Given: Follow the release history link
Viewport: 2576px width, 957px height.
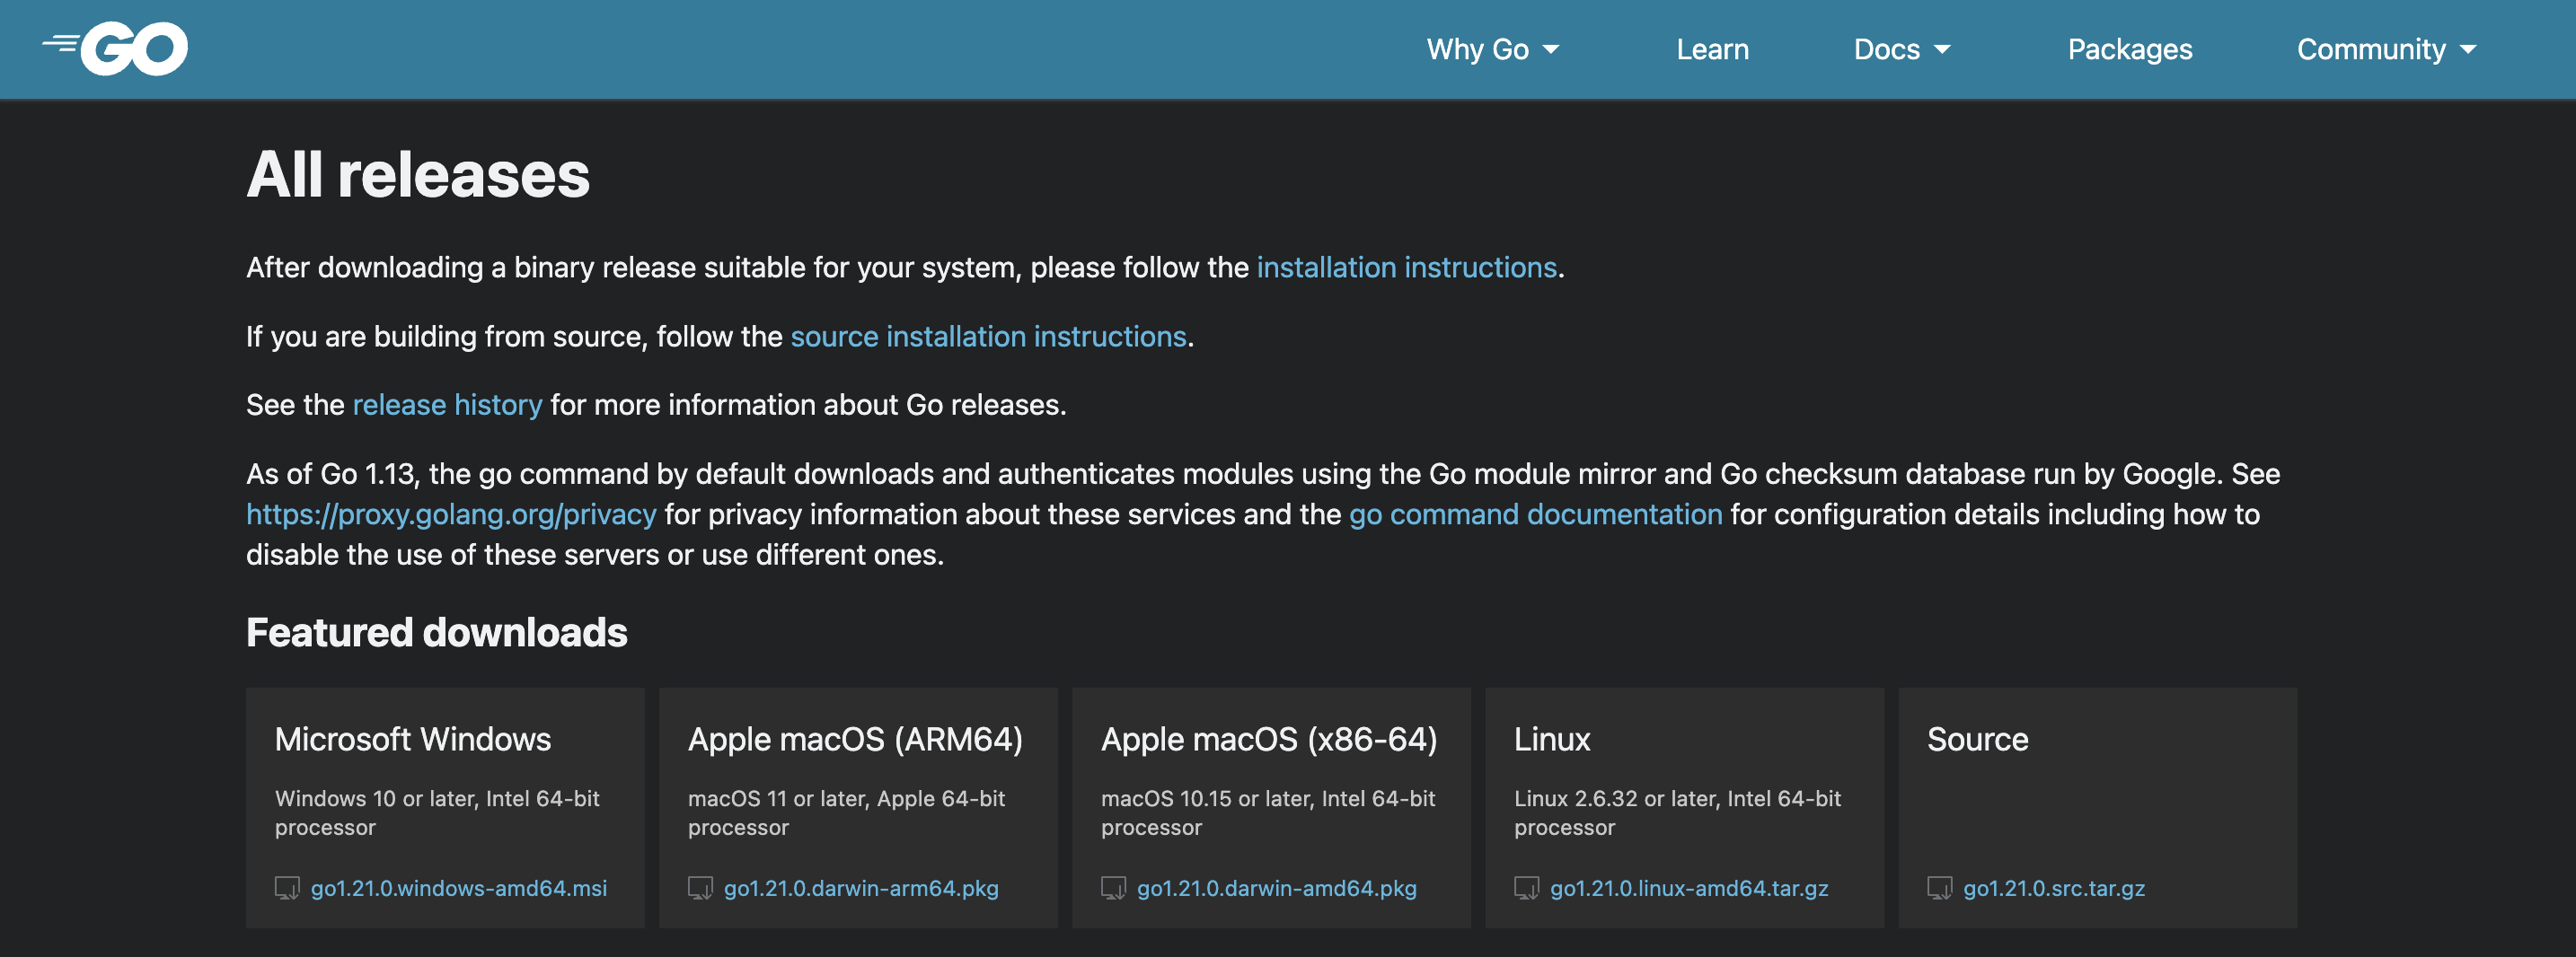Looking at the screenshot, I should [x=447, y=404].
